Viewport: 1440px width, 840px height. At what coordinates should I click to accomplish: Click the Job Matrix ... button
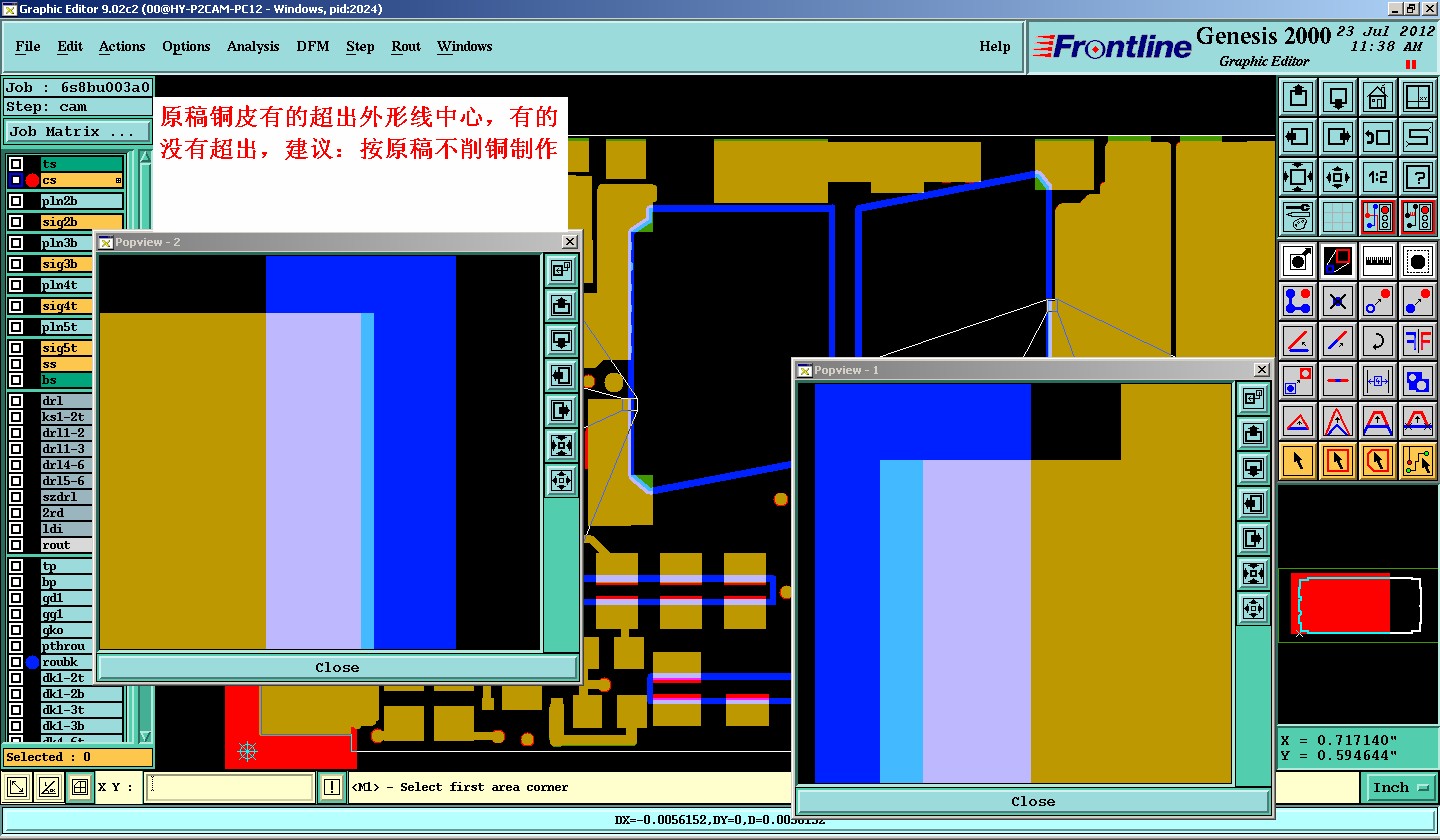(x=78, y=131)
